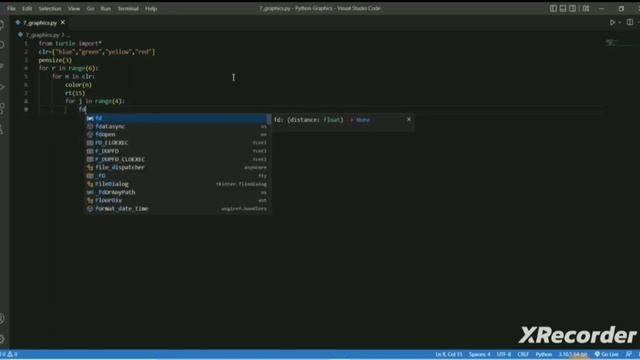Change CRLF end of line sequence
The height and width of the screenshot is (360, 640).
pos(523,354)
